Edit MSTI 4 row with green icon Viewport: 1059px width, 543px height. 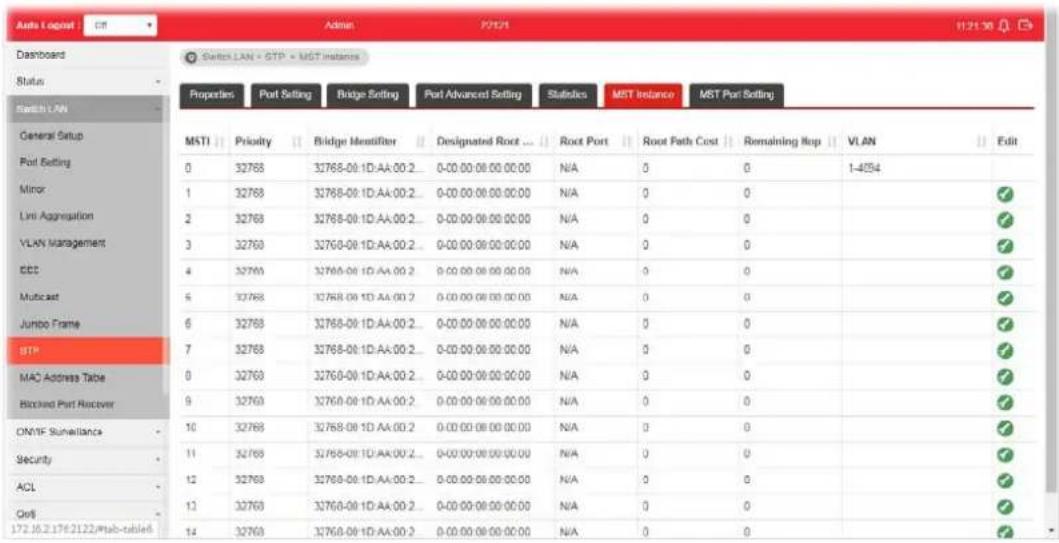pyautogui.click(x=1006, y=272)
